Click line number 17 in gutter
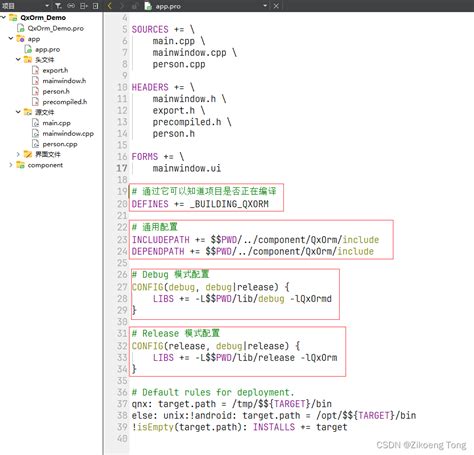This screenshot has height=455, width=474. tap(122, 168)
